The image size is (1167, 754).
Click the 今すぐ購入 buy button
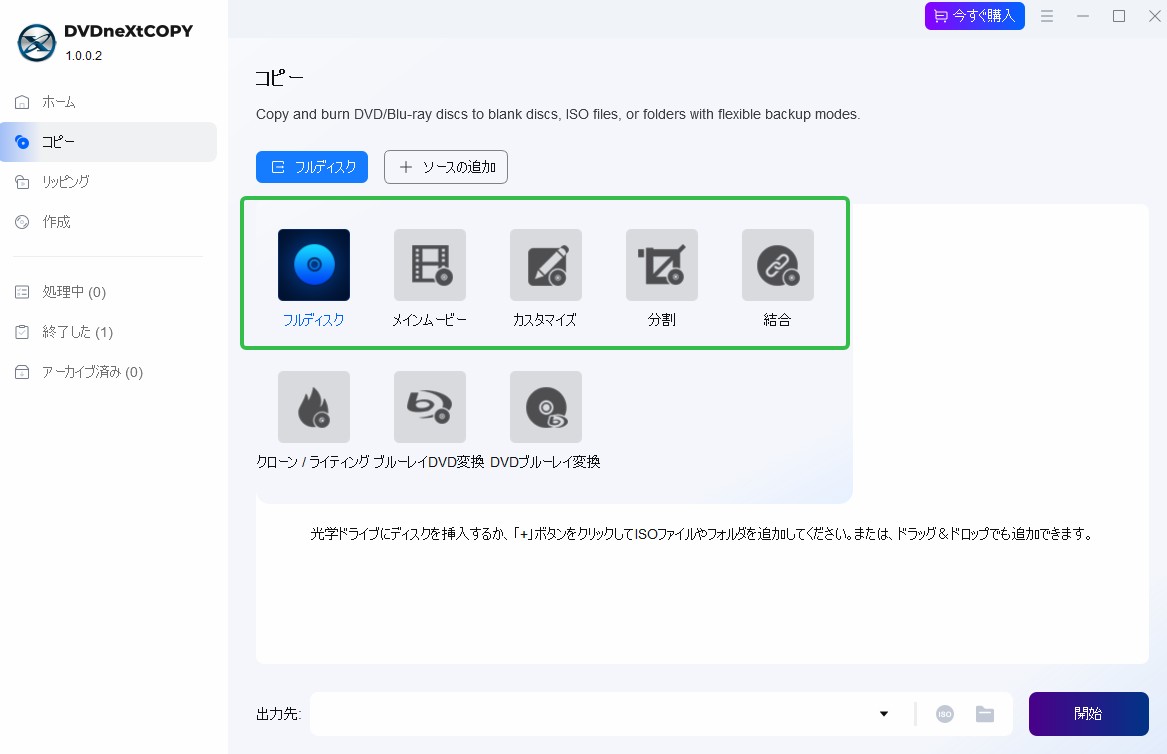[x=974, y=16]
